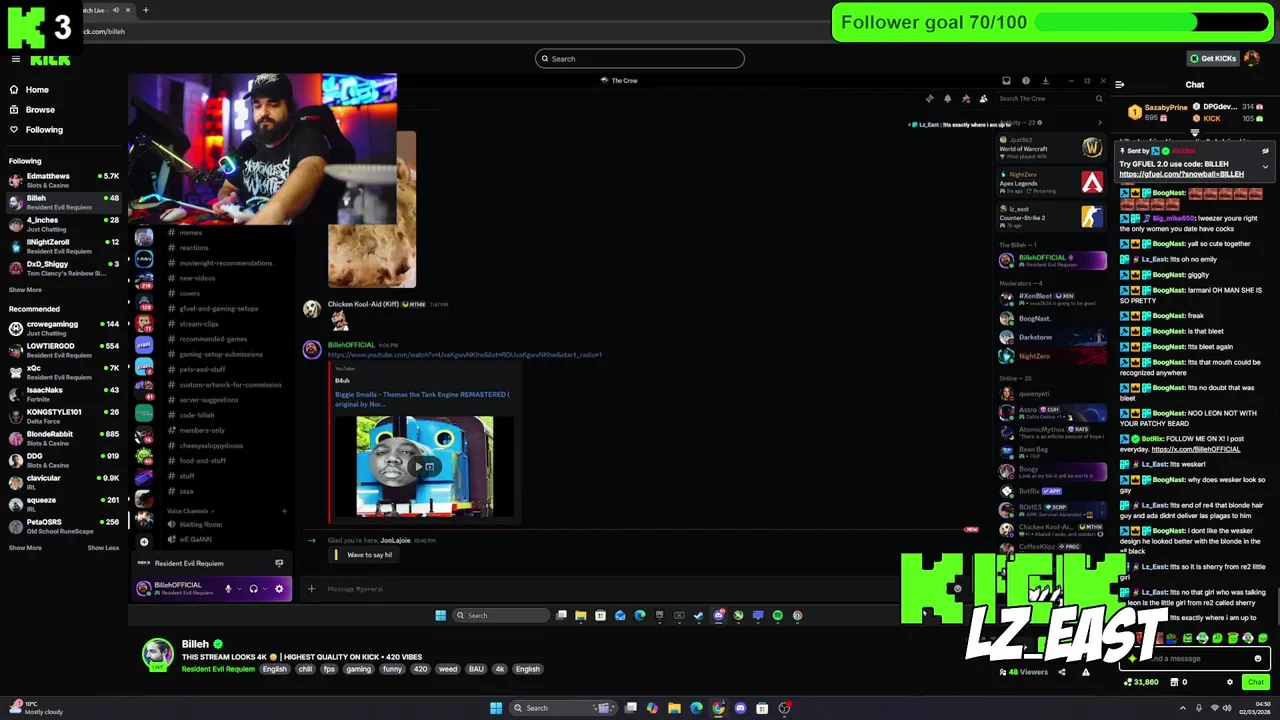Open Discord user settings gear
This screenshot has width=1280, height=720.
(279, 589)
